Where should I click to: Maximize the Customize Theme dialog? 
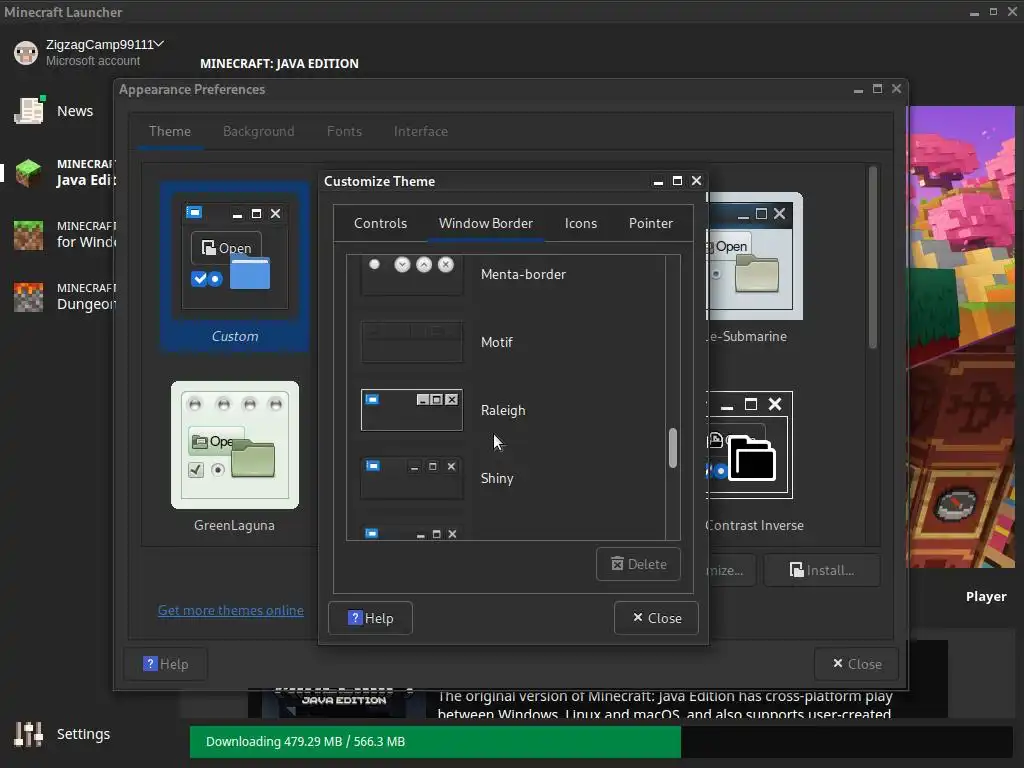(x=677, y=181)
